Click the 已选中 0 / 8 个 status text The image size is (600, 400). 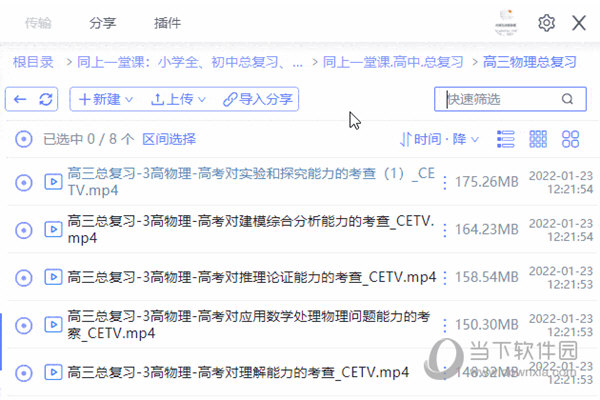(89, 139)
